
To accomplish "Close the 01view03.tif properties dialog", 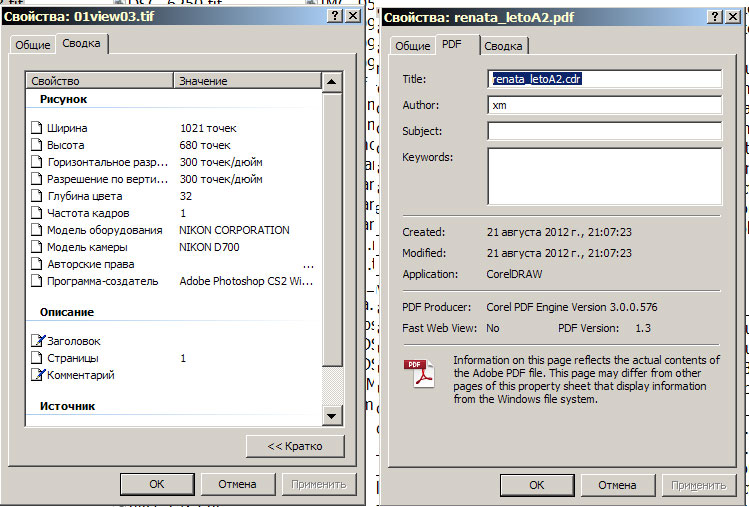I will coord(353,16).
